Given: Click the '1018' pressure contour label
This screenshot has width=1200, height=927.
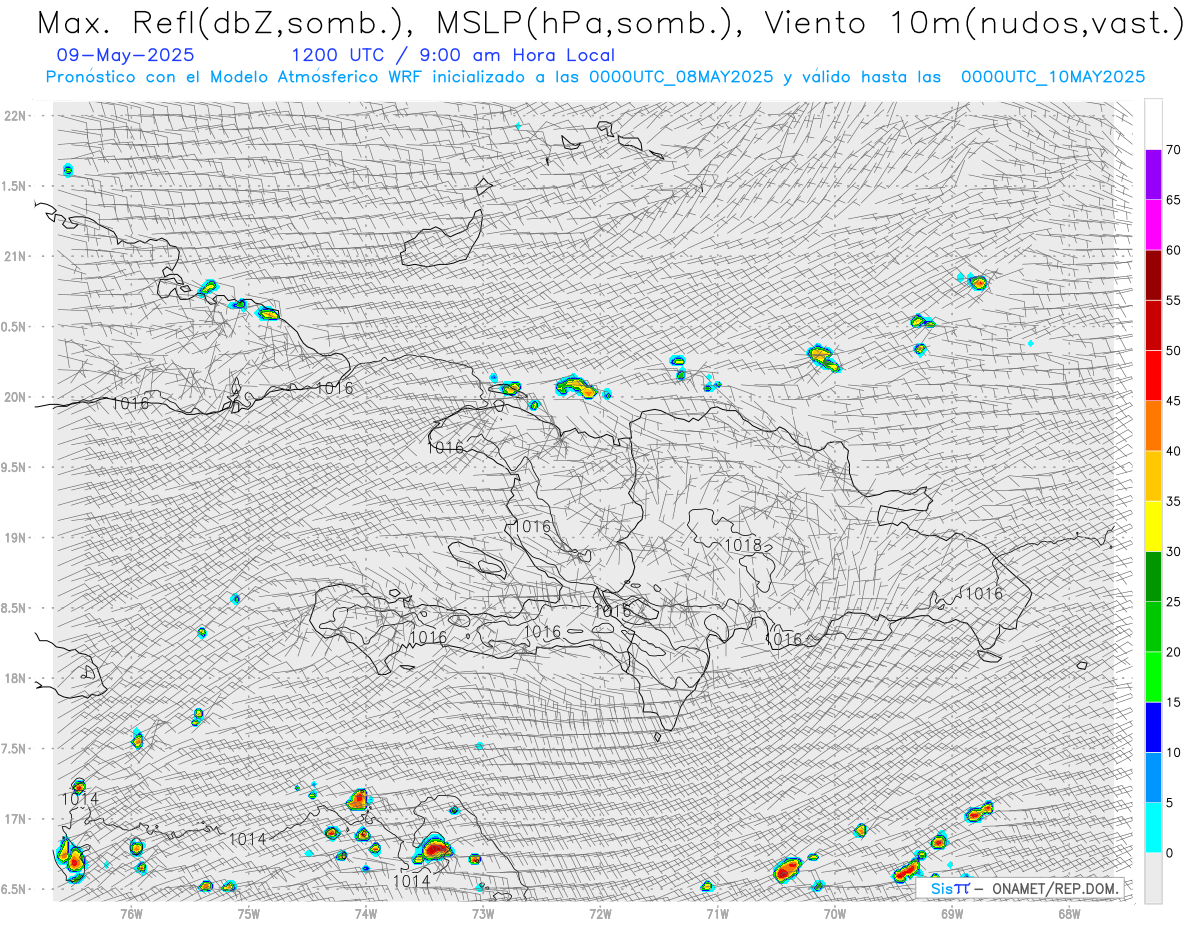Looking at the screenshot, I should coord(743,545).
